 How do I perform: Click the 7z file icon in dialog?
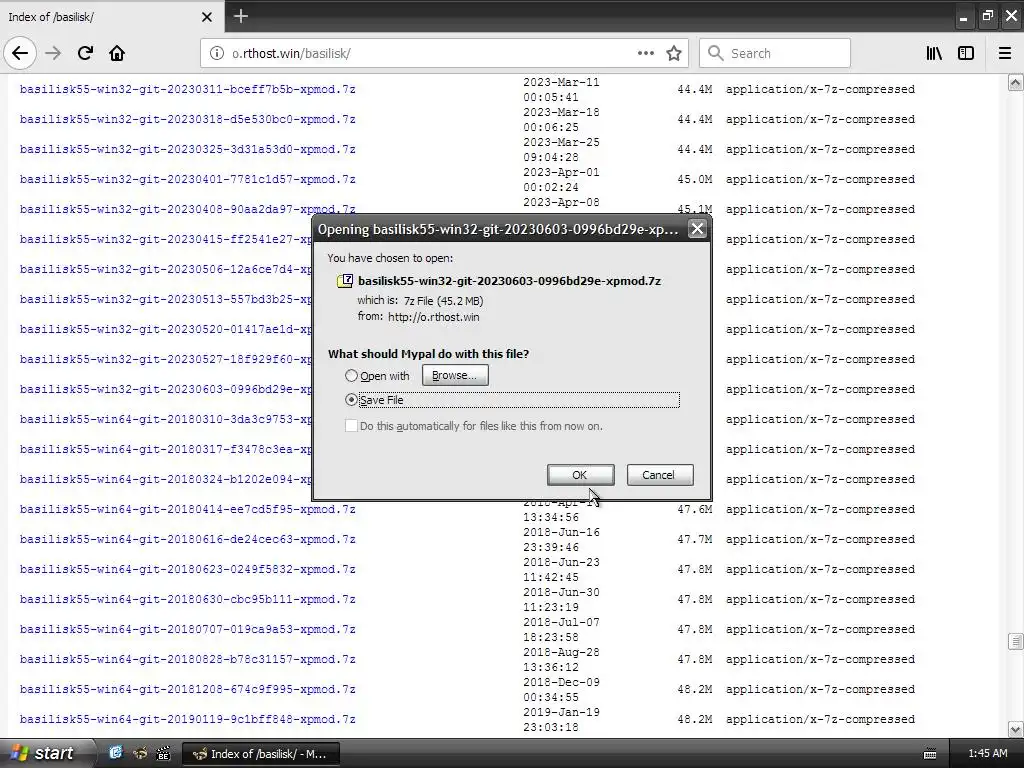(345, 281)
